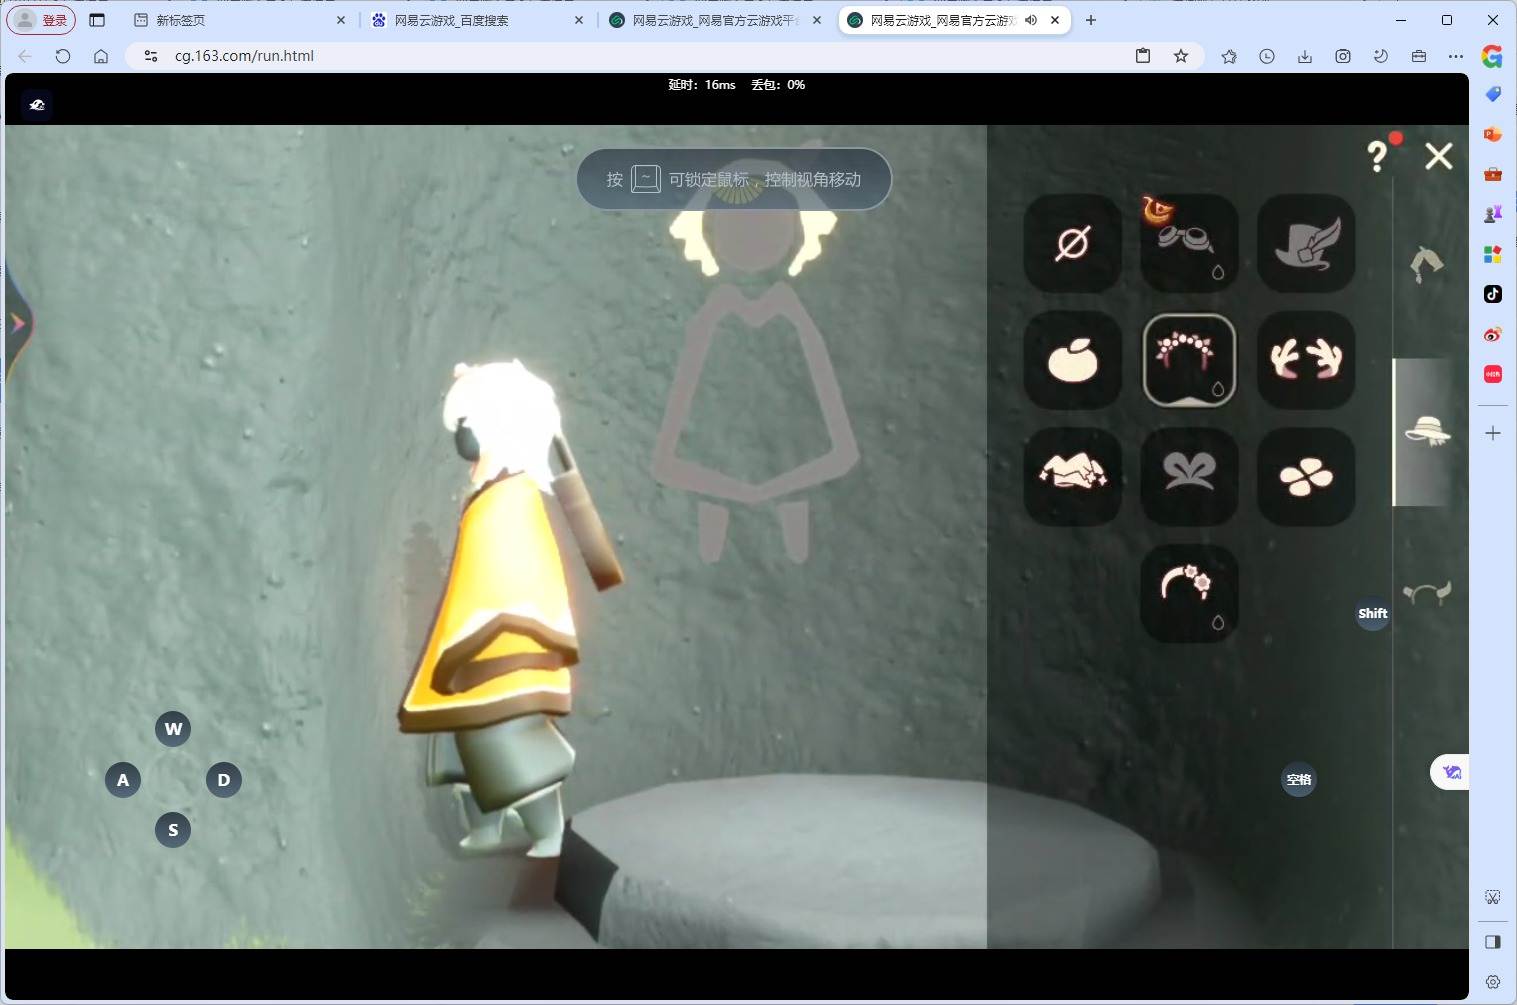Open the browser more options menu

(1456, 56)
